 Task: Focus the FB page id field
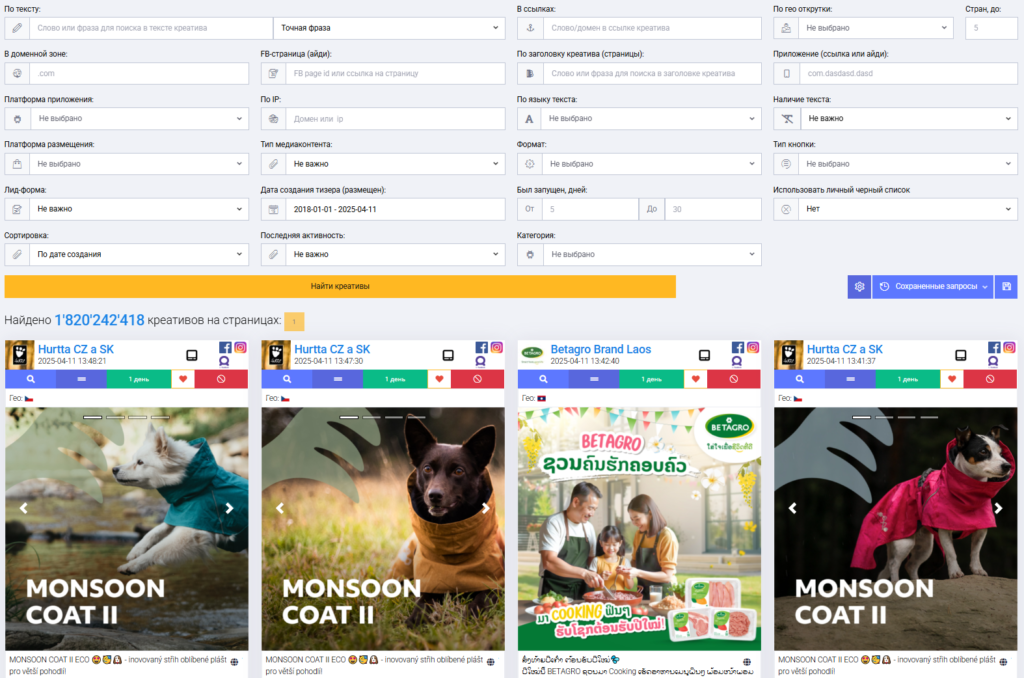[x=395, y=73]
